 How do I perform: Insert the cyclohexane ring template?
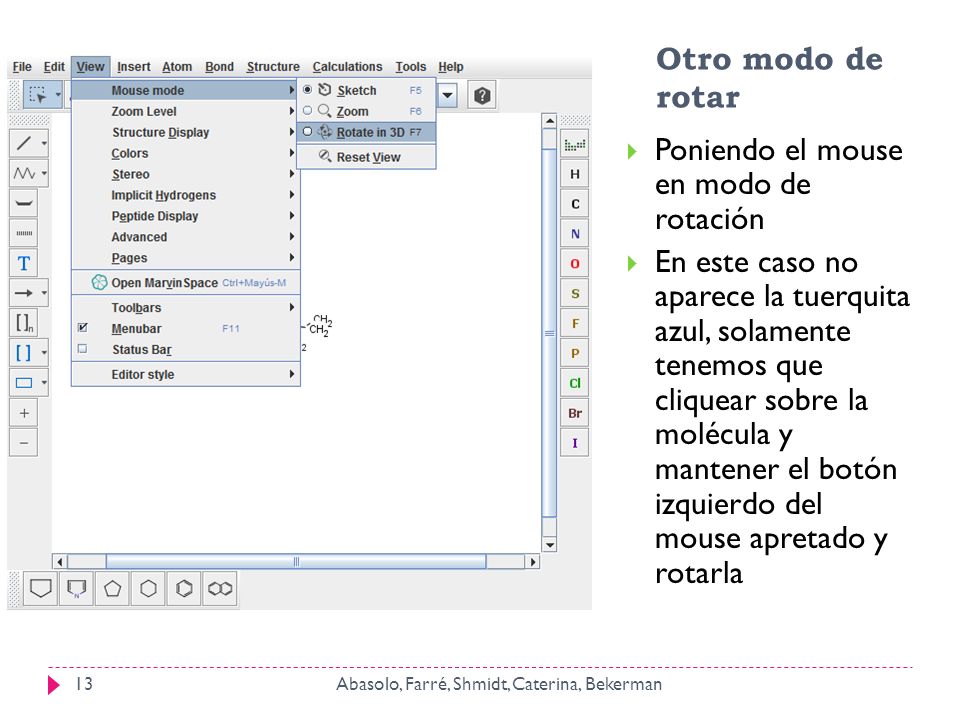pyautogui.click(x=148, y=589)
